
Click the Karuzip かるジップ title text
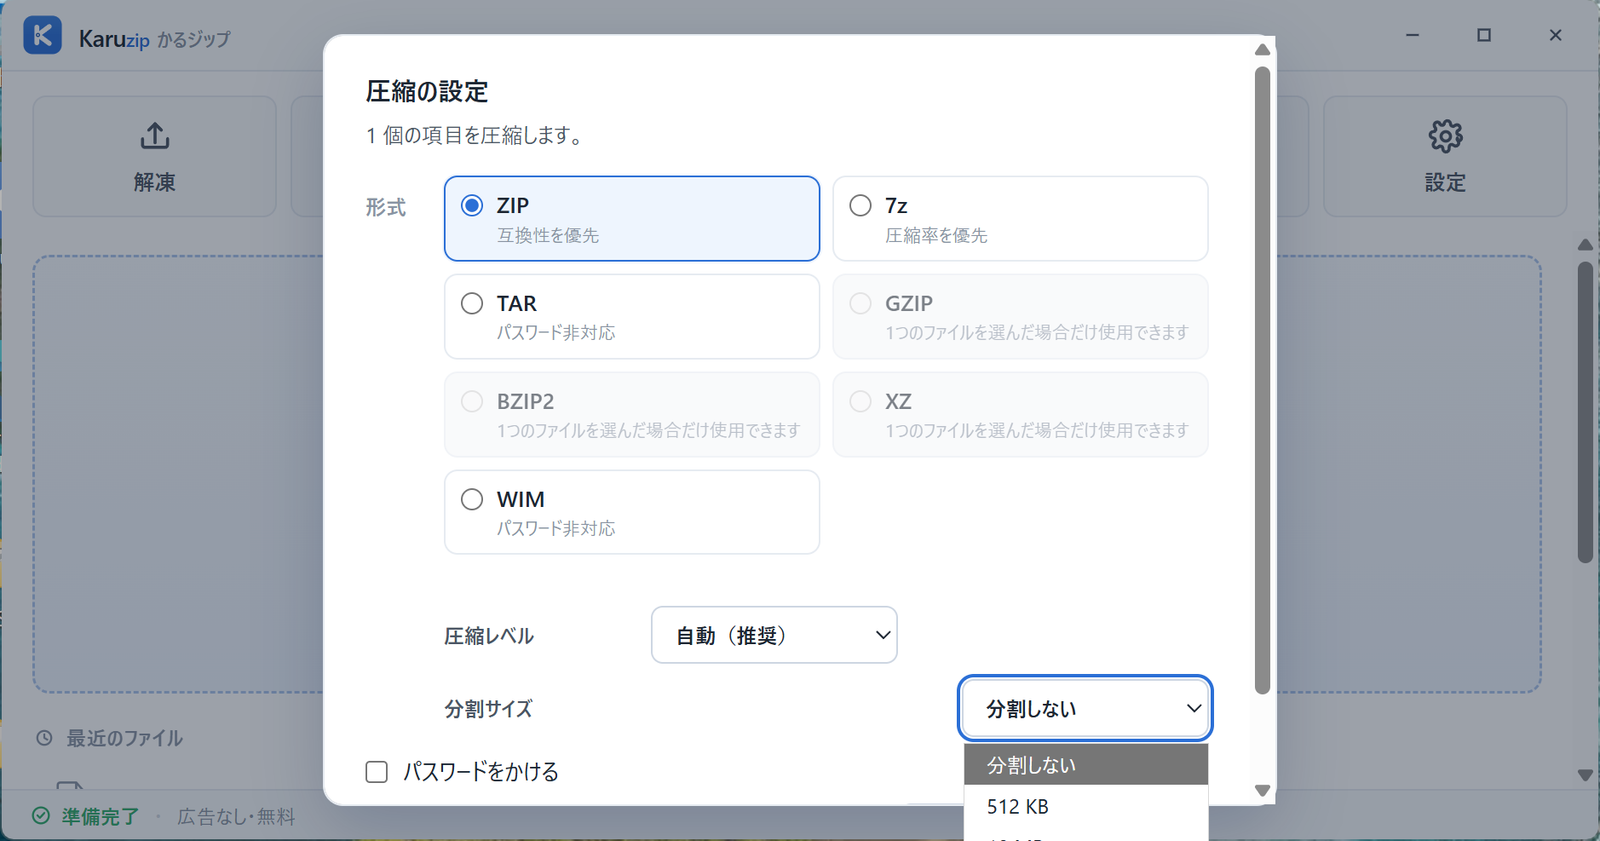[155, 39]
